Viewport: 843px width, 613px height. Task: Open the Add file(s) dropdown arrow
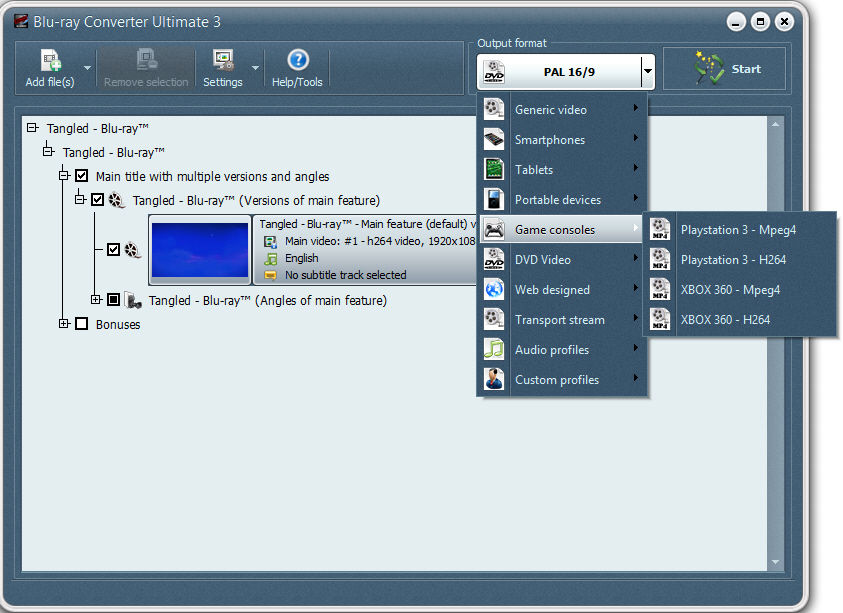point(87,68)
